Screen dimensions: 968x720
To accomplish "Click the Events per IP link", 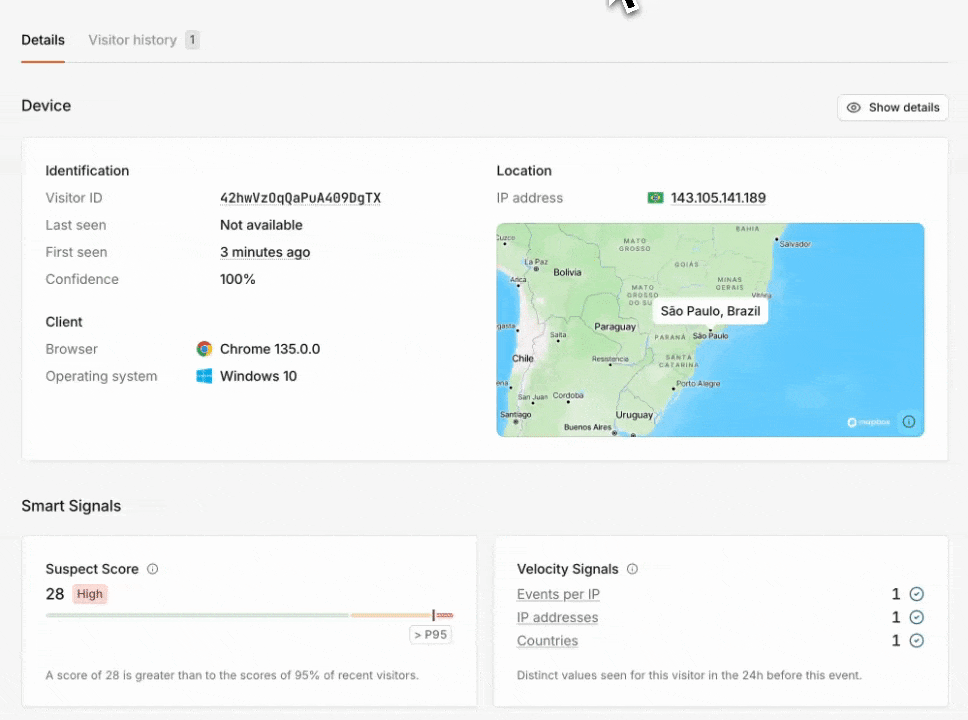I will (558, 594).
